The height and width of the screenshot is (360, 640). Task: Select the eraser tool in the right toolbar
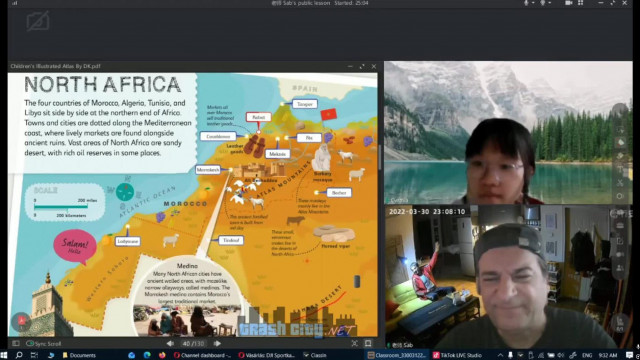coord(620,156)
